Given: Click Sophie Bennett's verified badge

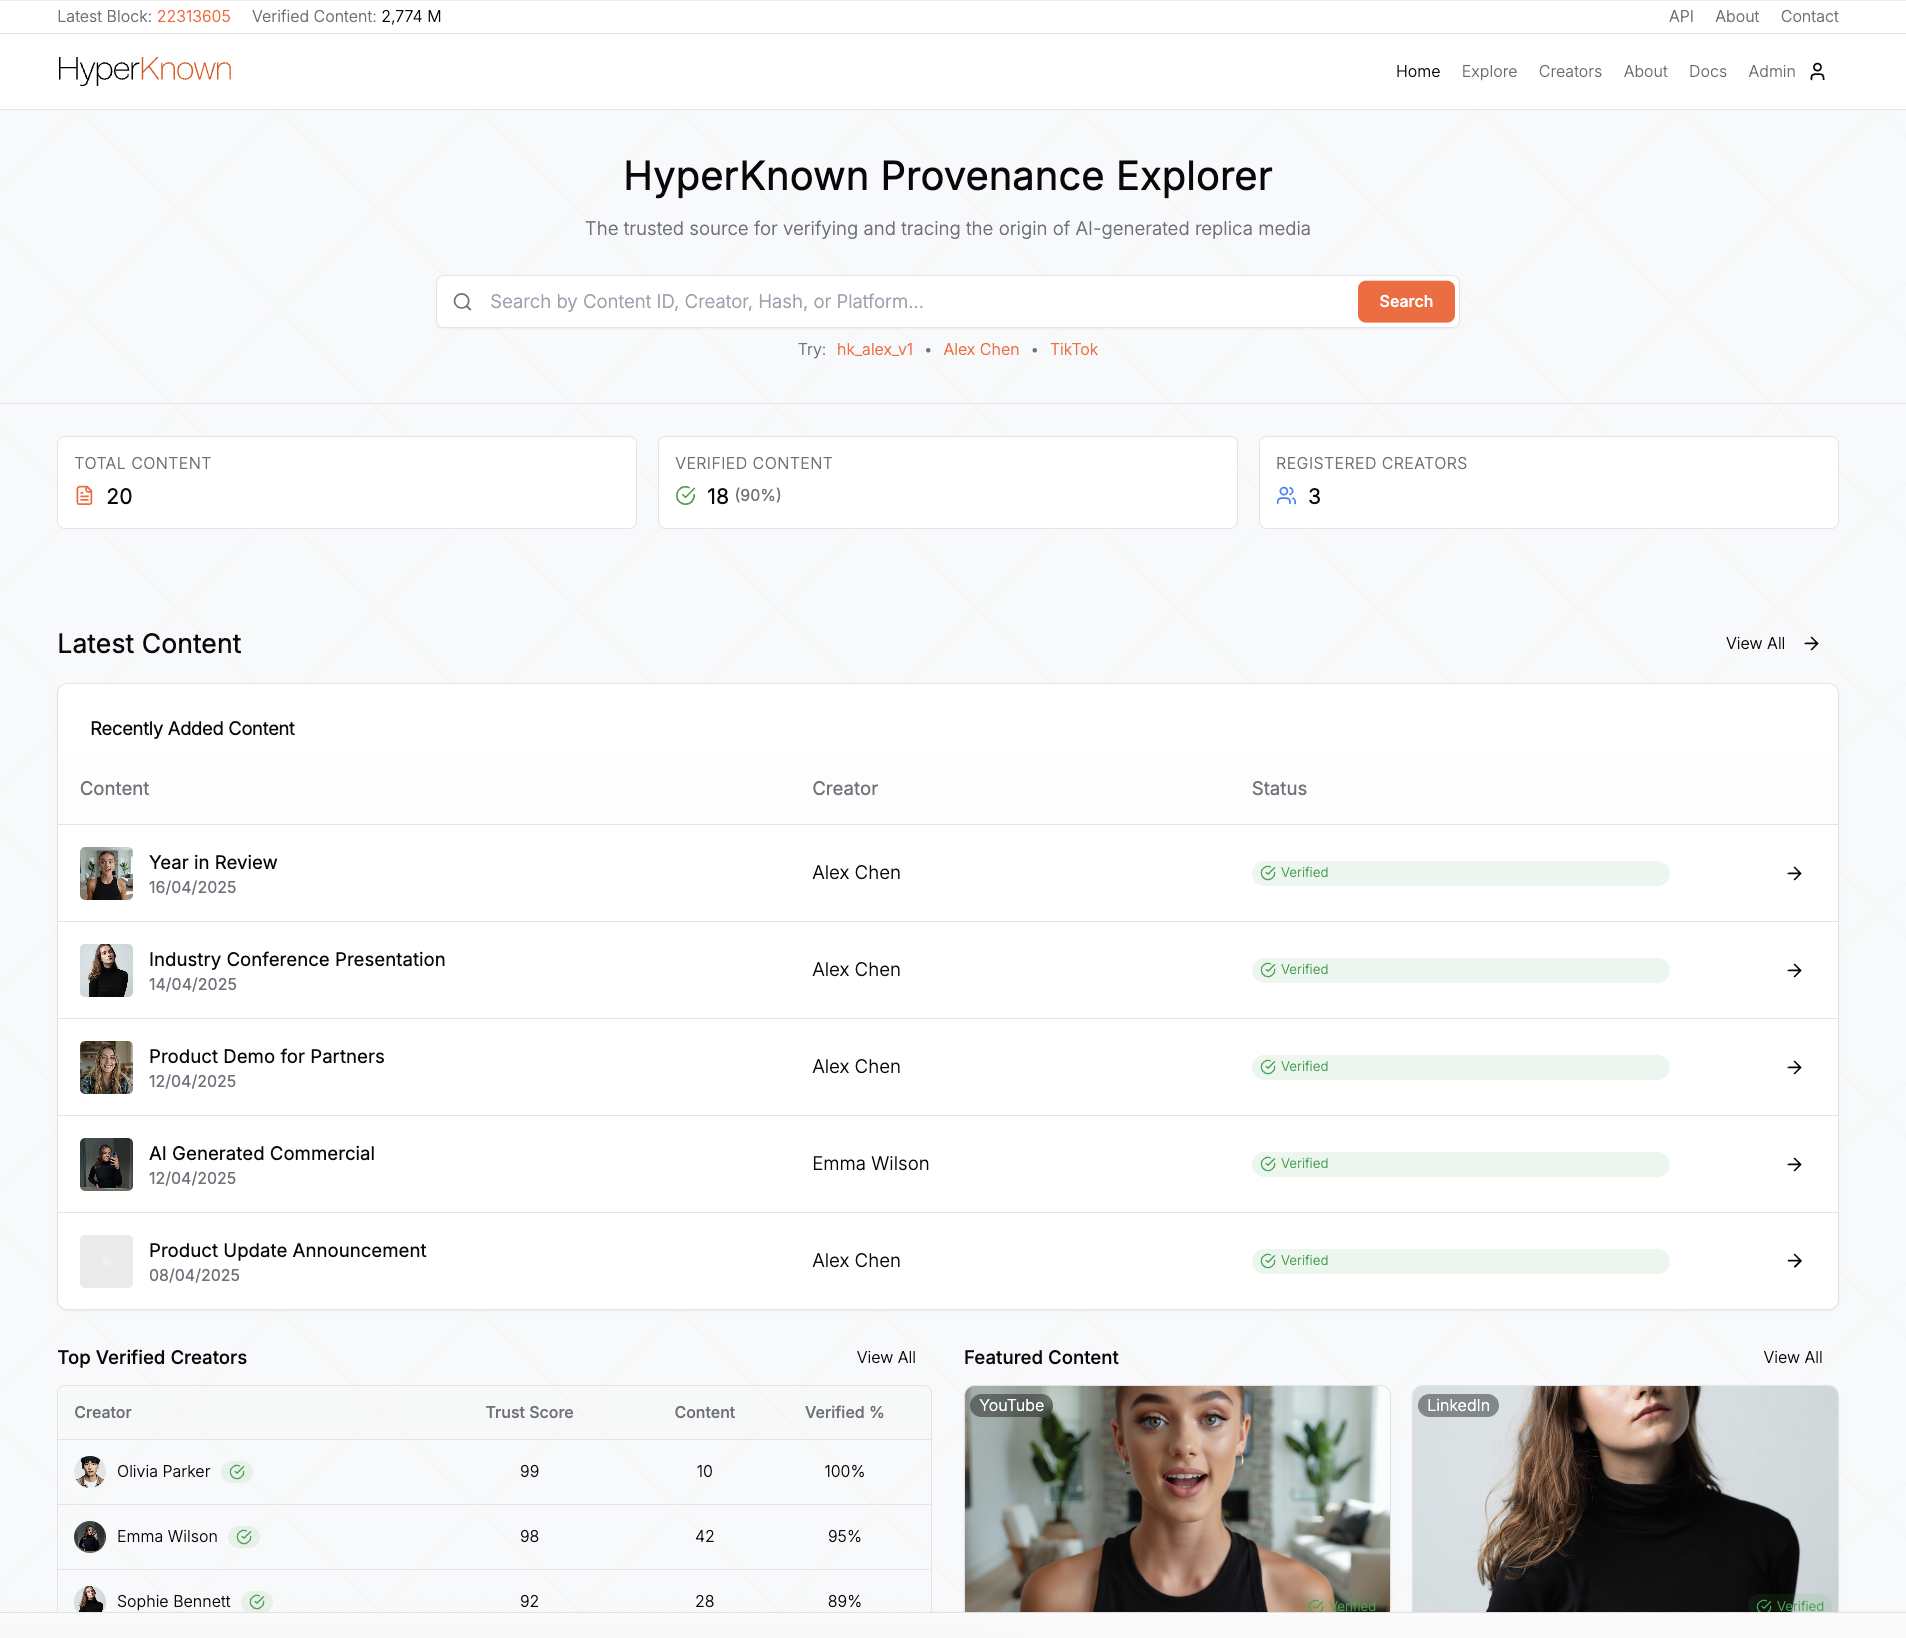Looking at the screenshot, I should 256,1601.
